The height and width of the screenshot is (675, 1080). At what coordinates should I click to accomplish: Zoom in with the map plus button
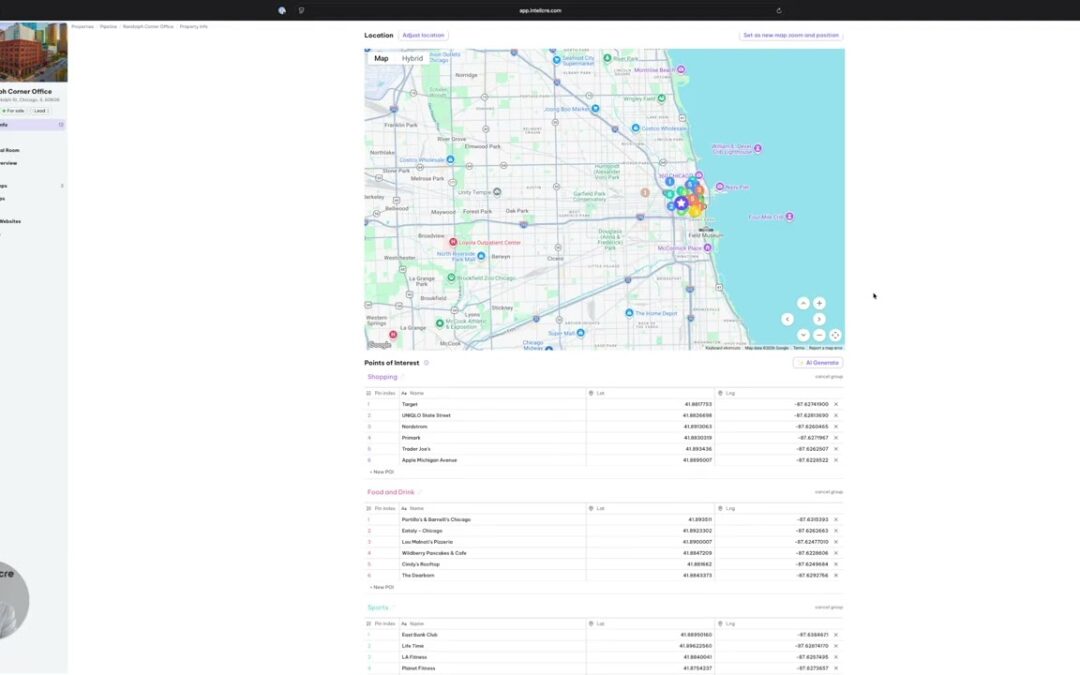coord(819,303)
